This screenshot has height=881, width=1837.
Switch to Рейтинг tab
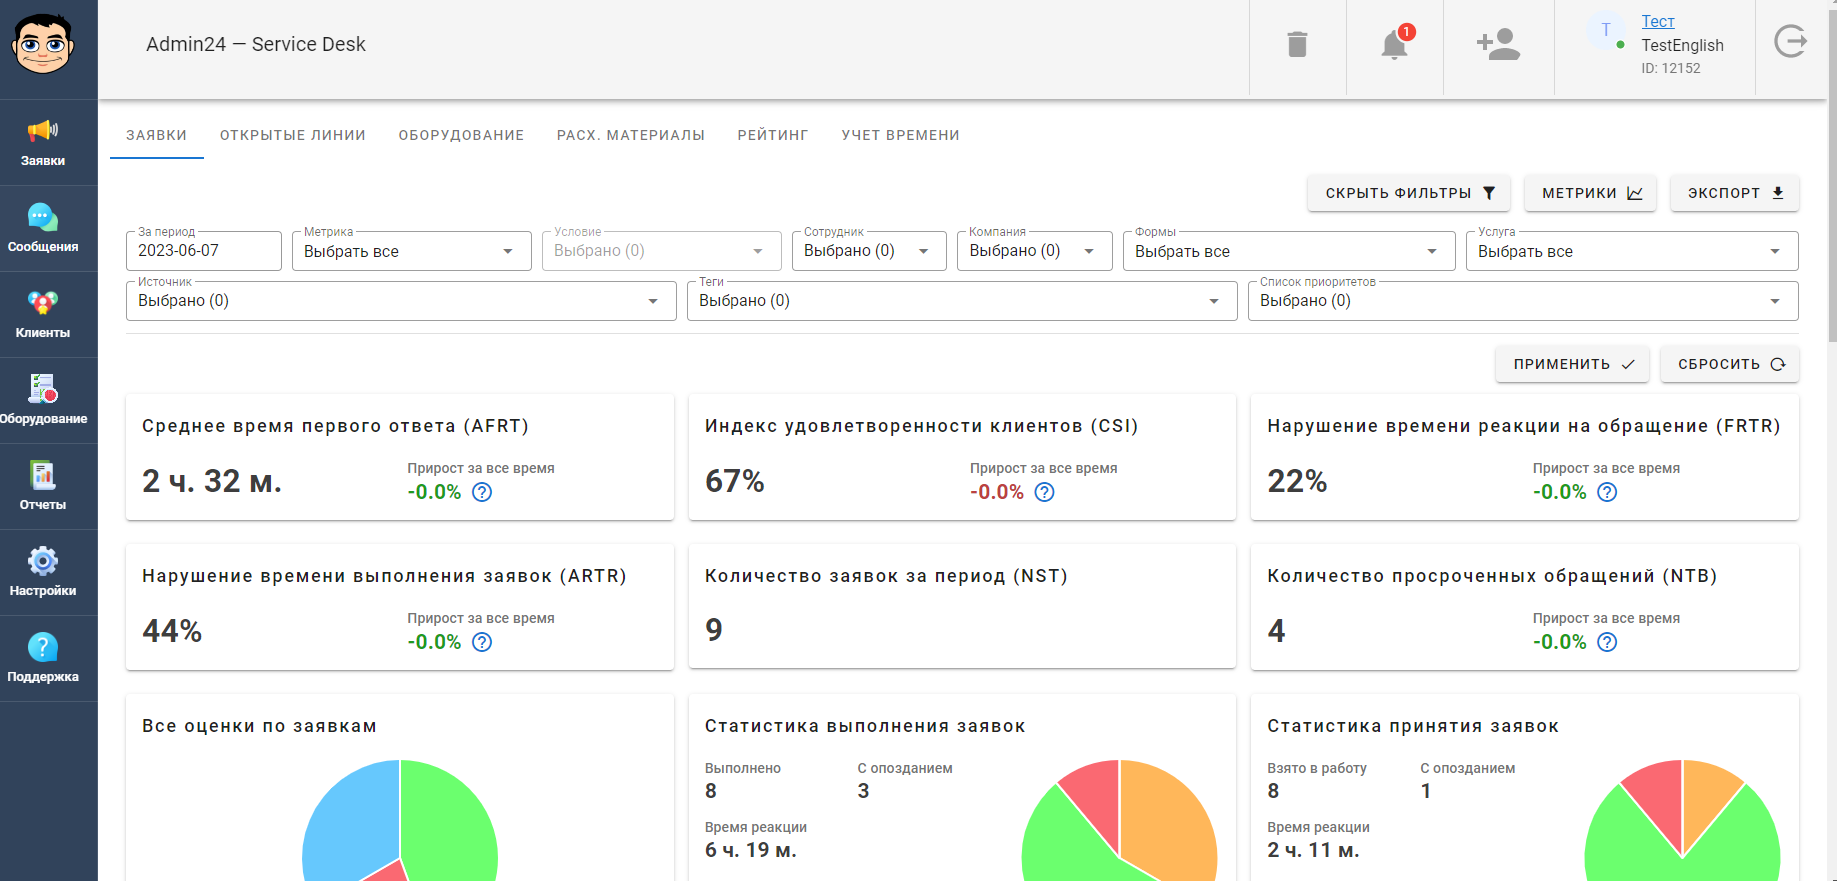point(773,135)
